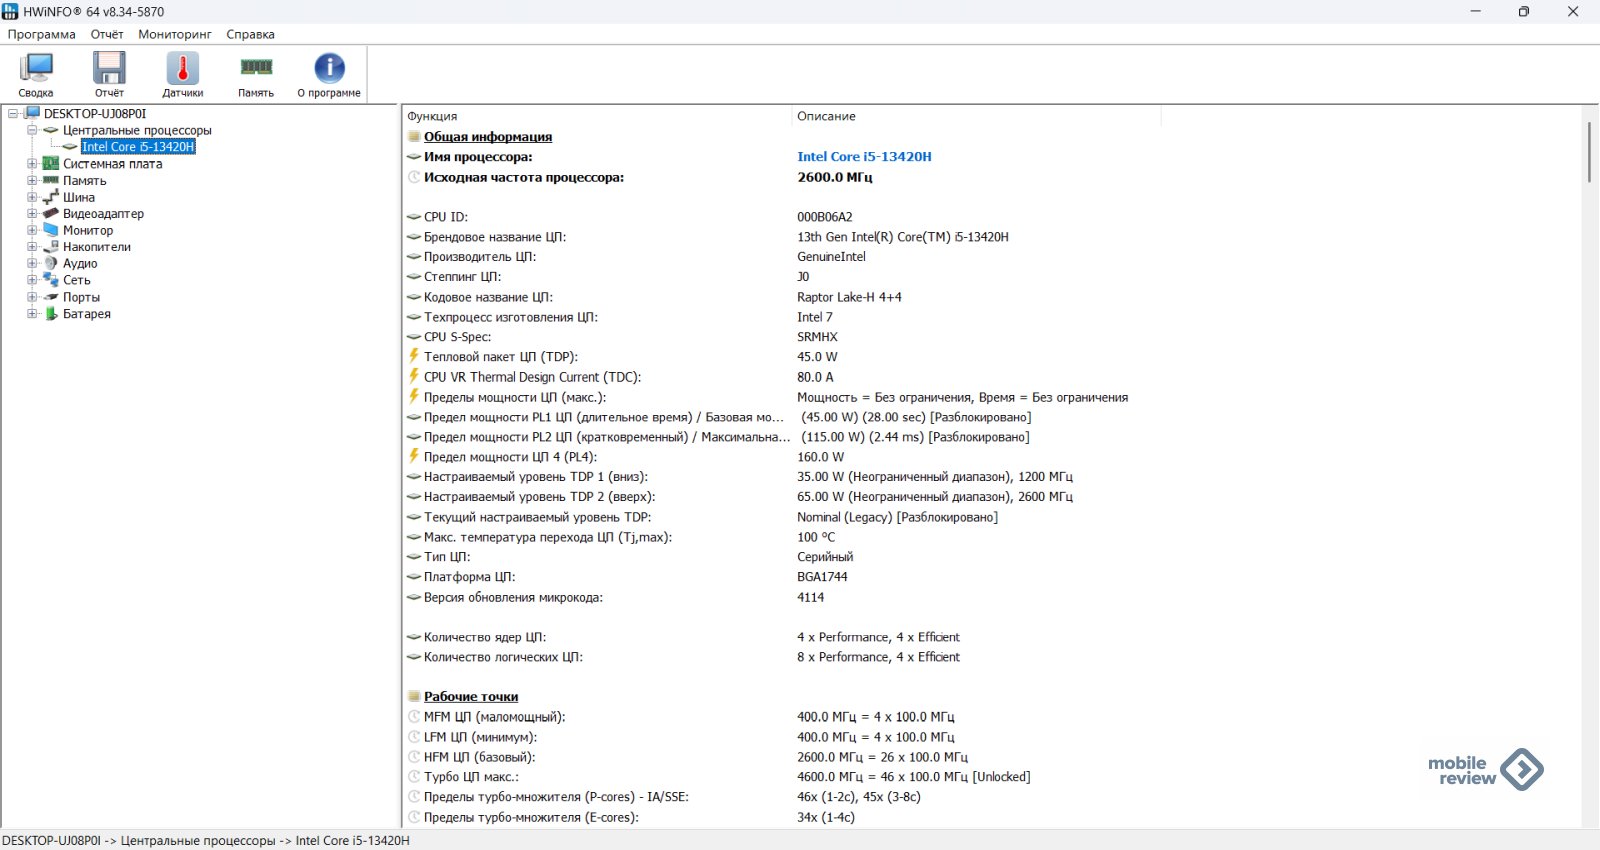Select the Батарея battery tree icon
The image size is (1600, 850).
(51, 314)
